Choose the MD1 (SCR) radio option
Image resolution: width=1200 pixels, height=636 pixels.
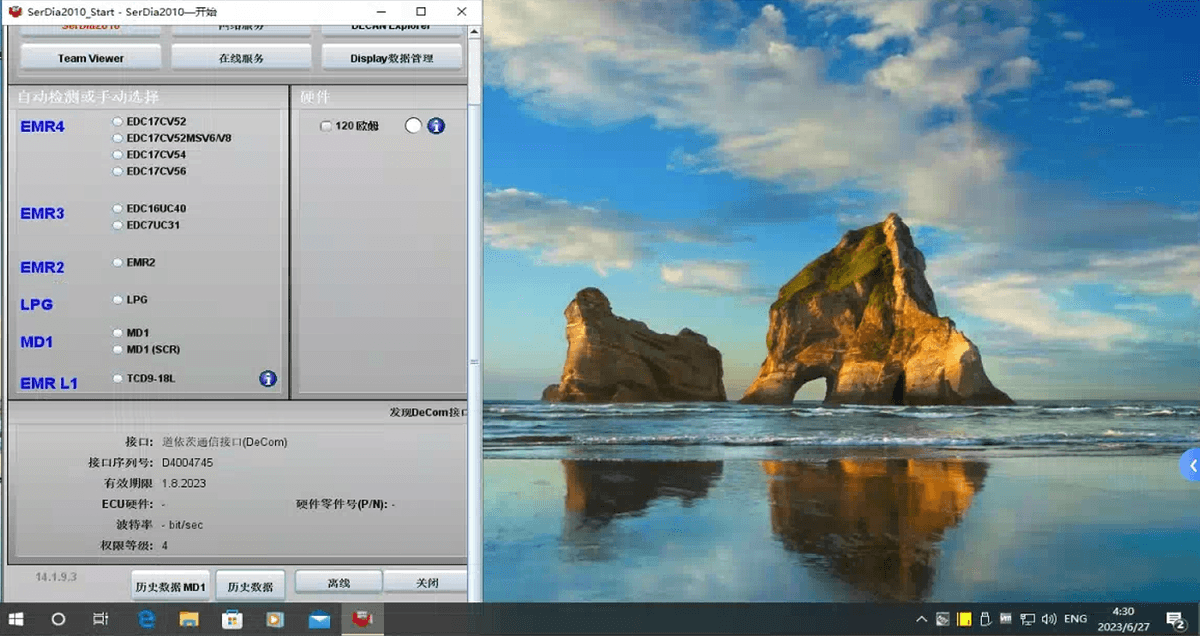(x=118, y=349)
